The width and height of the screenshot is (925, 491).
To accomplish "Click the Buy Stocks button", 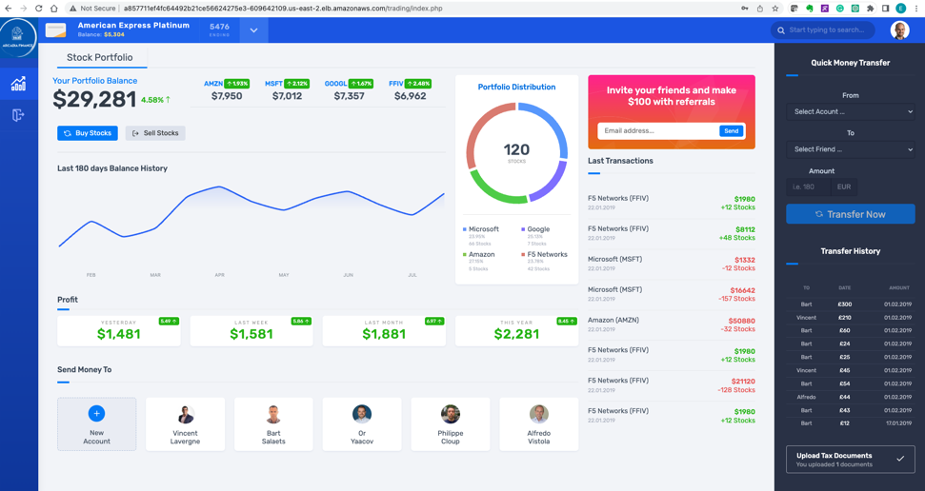I will (87, 133).
